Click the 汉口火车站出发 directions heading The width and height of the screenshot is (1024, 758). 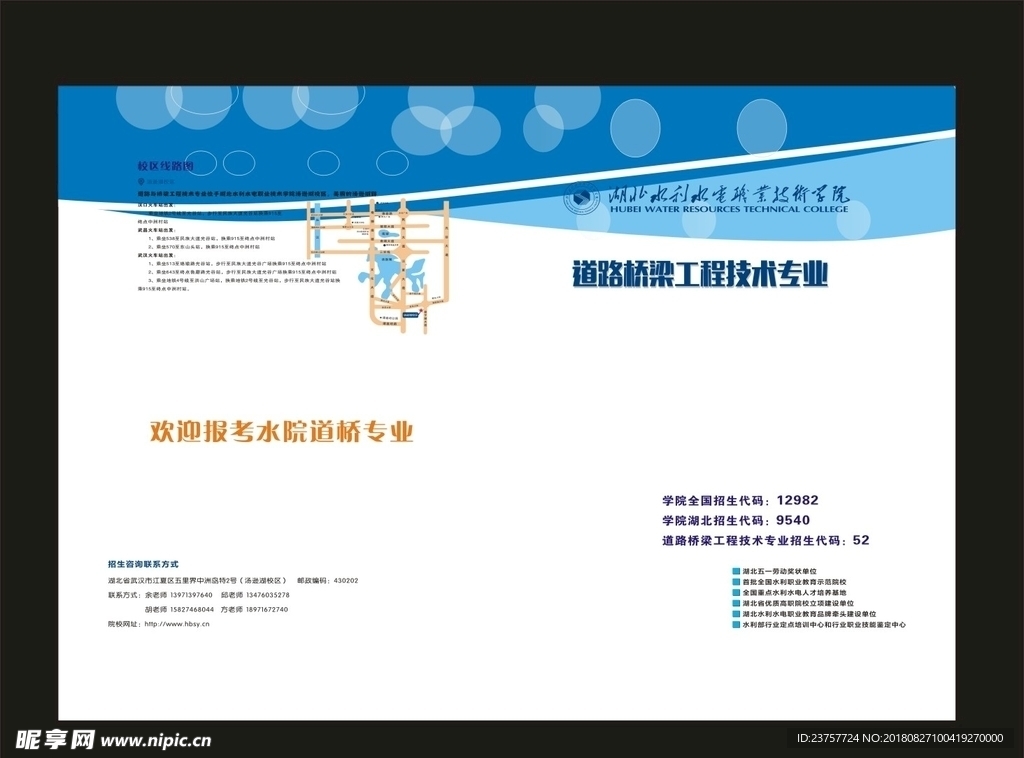155,204
